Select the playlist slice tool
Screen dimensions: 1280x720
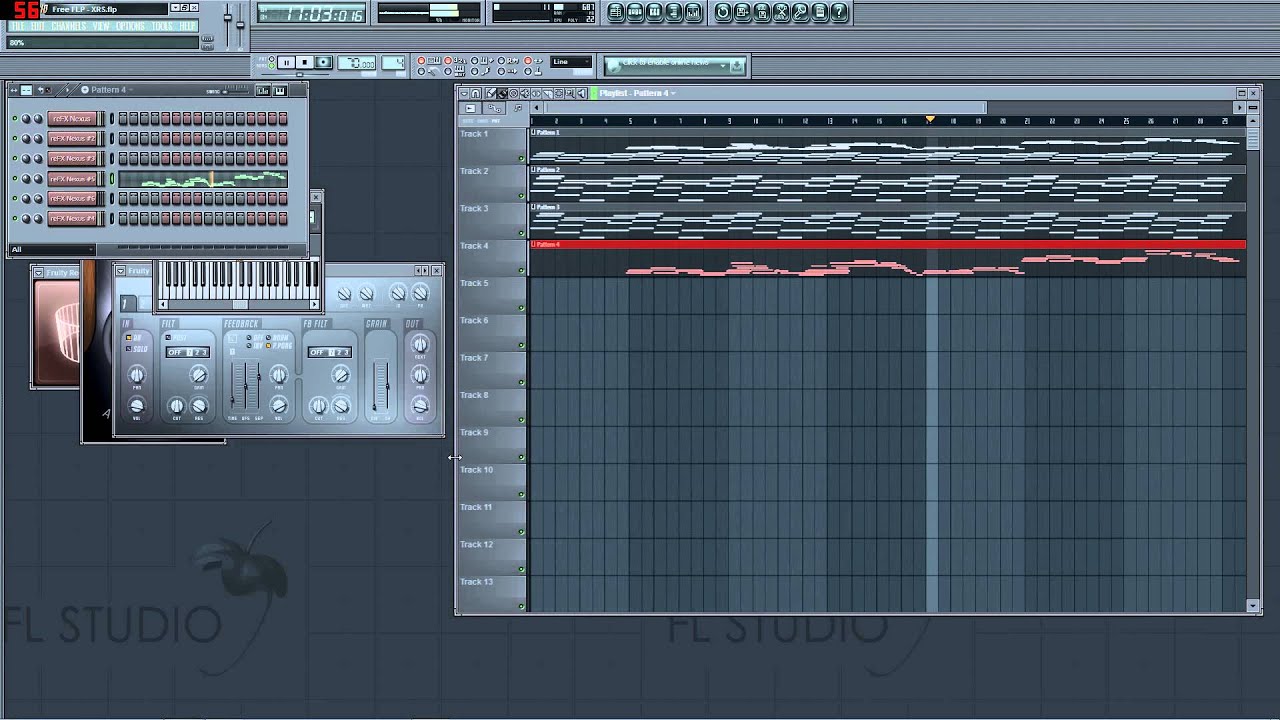click(x=547, y=93)
